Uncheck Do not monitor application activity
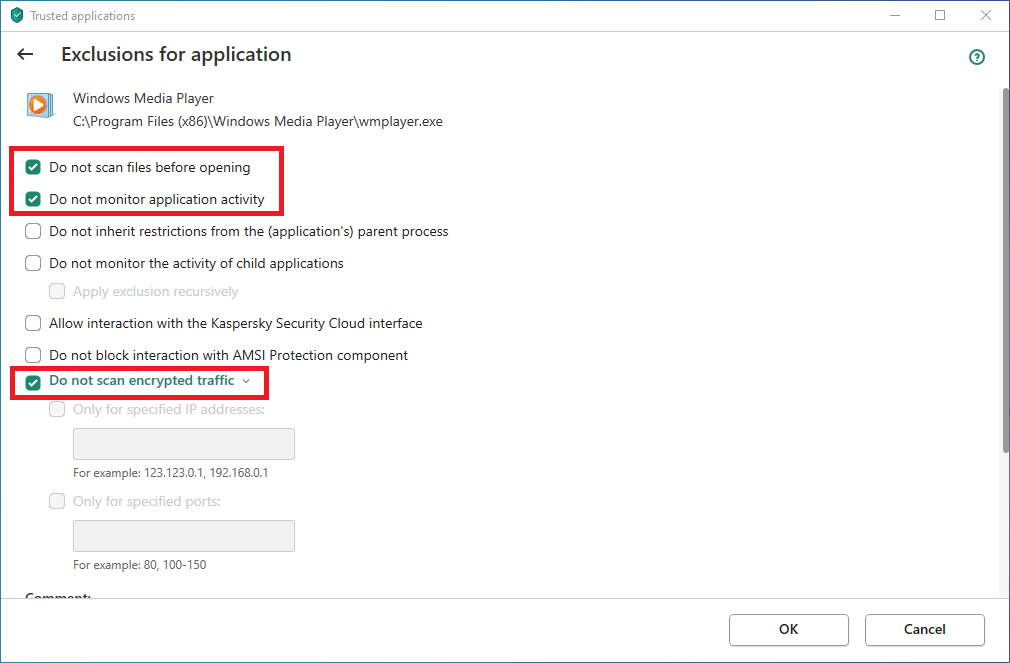1010x663 pixels. [33, 199]
